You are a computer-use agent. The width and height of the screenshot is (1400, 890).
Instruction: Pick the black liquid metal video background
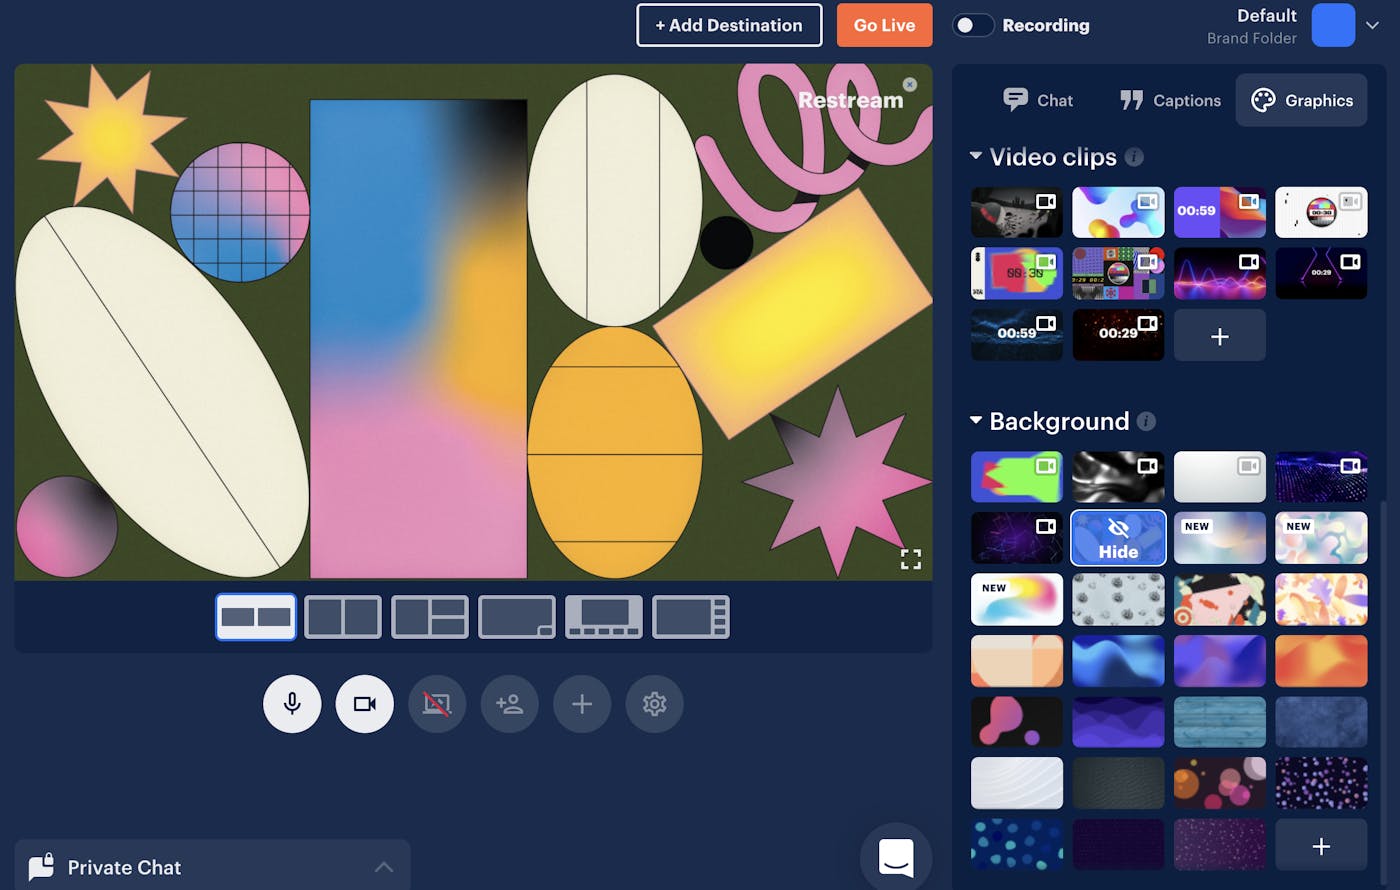1118,476
